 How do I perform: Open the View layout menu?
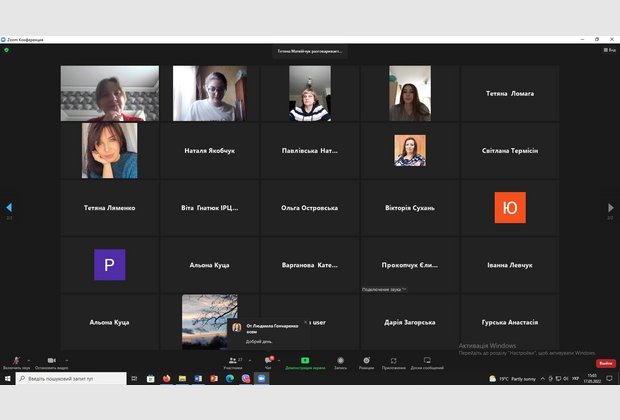click(609, 49)
